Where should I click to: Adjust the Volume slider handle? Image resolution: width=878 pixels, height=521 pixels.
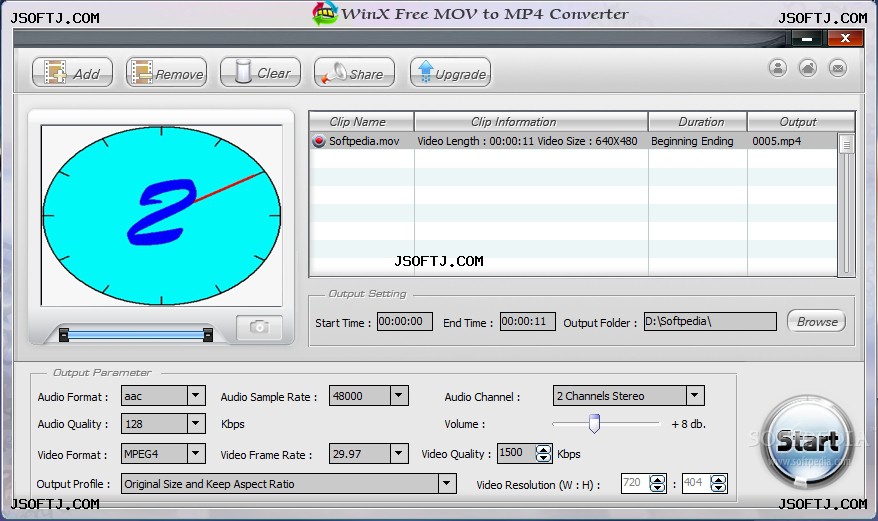tap(594, 424)
